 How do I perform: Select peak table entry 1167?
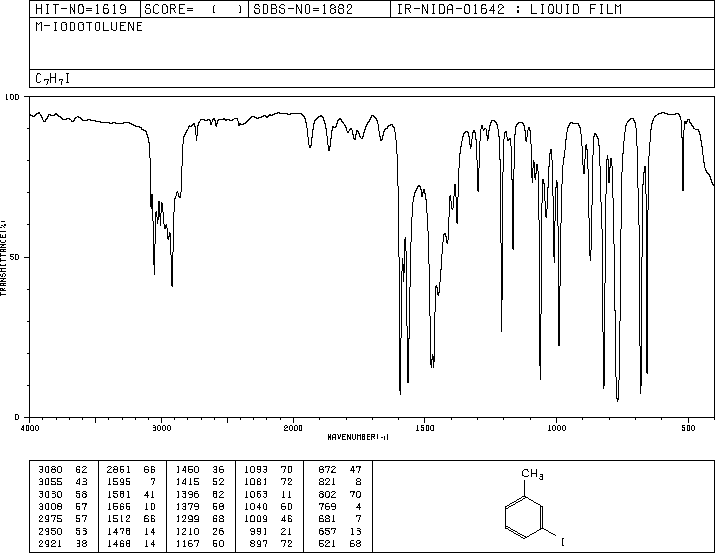(187, 543)
